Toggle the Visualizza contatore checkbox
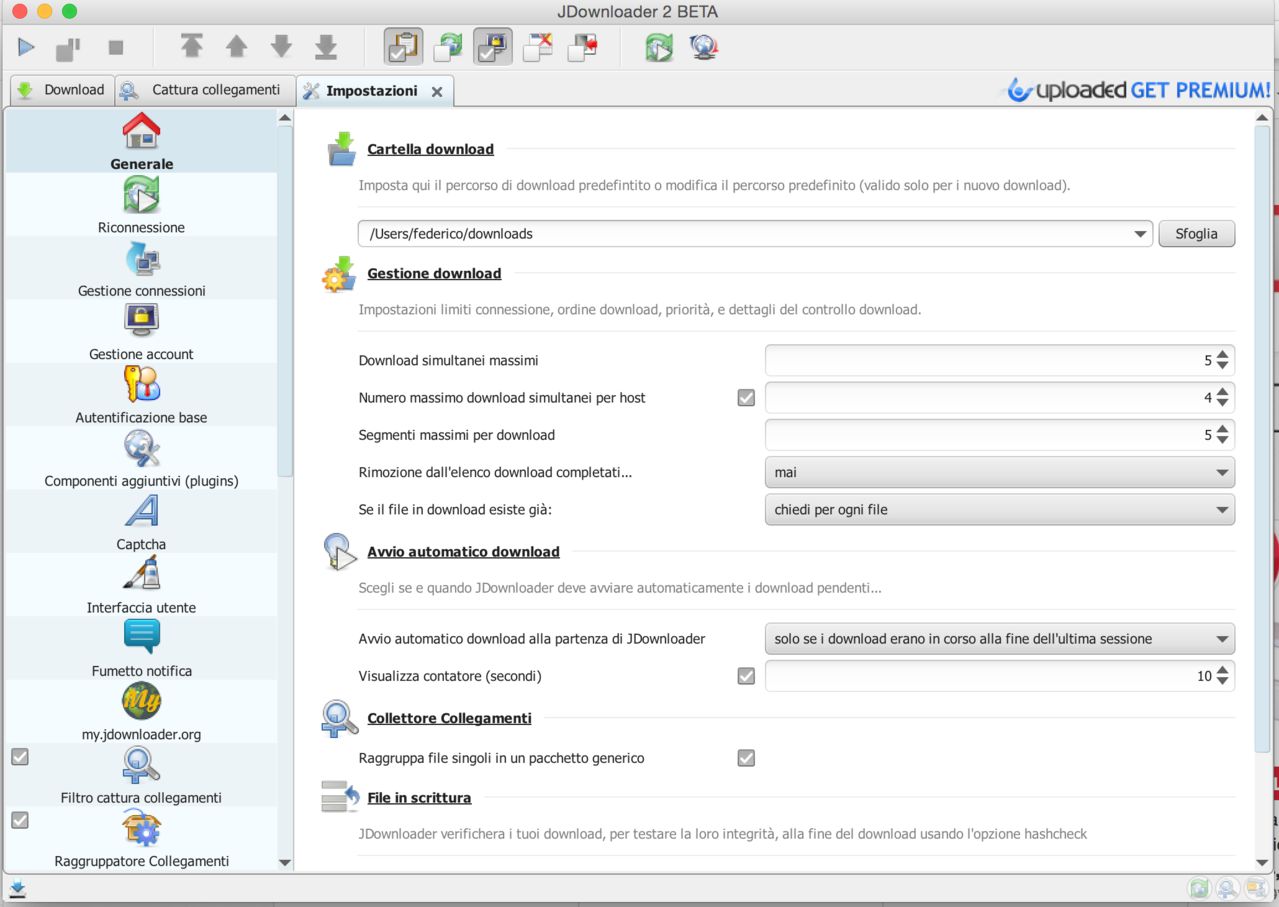Screen dimensions: 1279x907 [746, 676]
